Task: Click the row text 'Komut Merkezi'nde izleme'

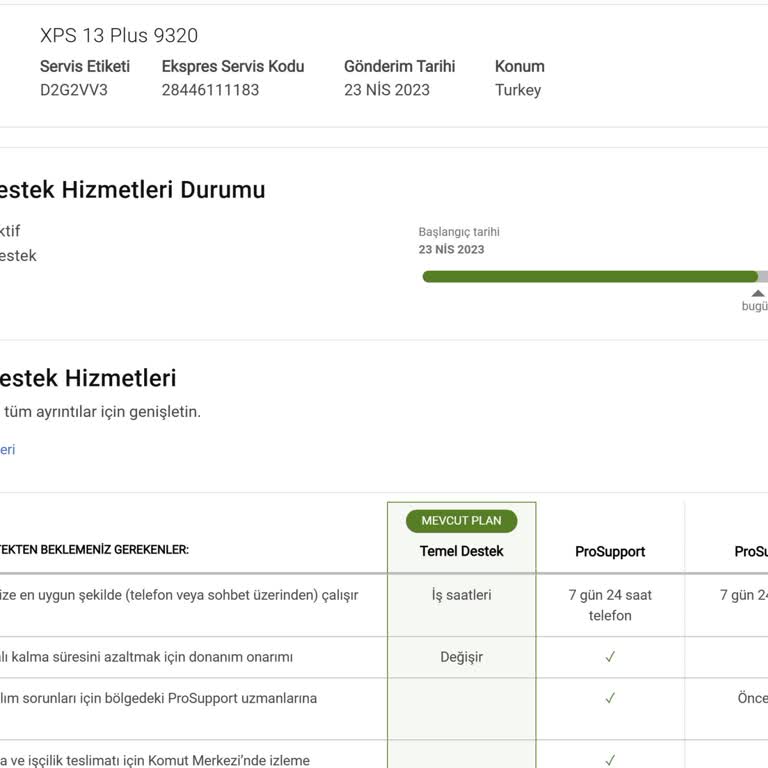Action: coord(229,760)
